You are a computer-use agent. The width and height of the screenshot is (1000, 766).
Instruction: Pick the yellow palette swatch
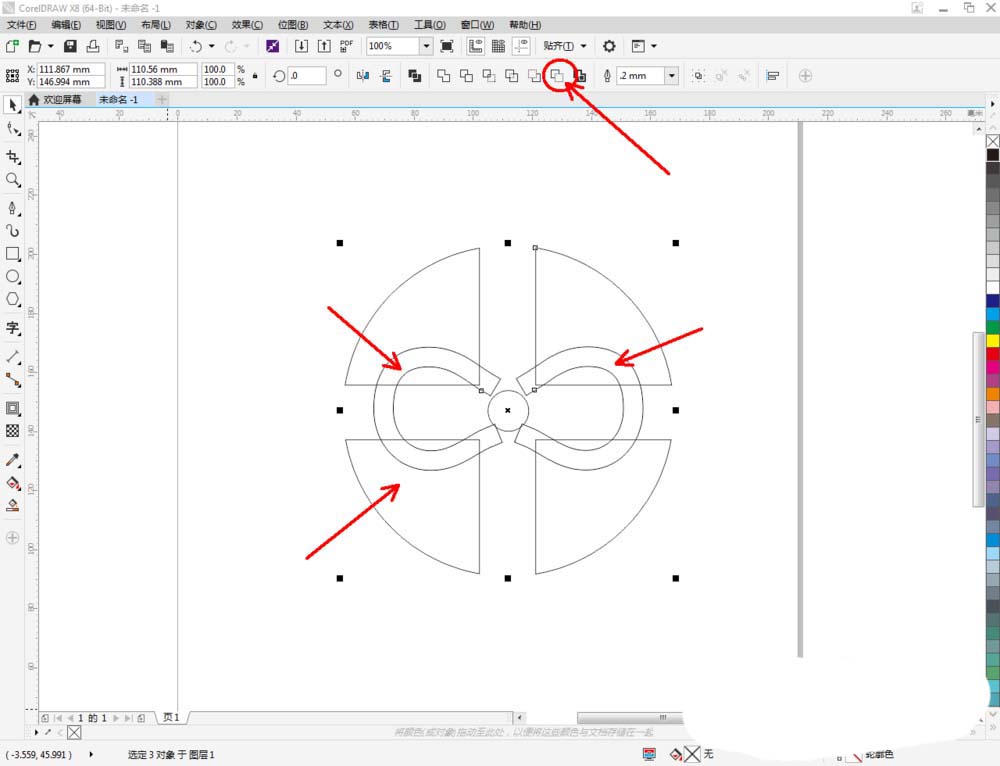point(993,341)
